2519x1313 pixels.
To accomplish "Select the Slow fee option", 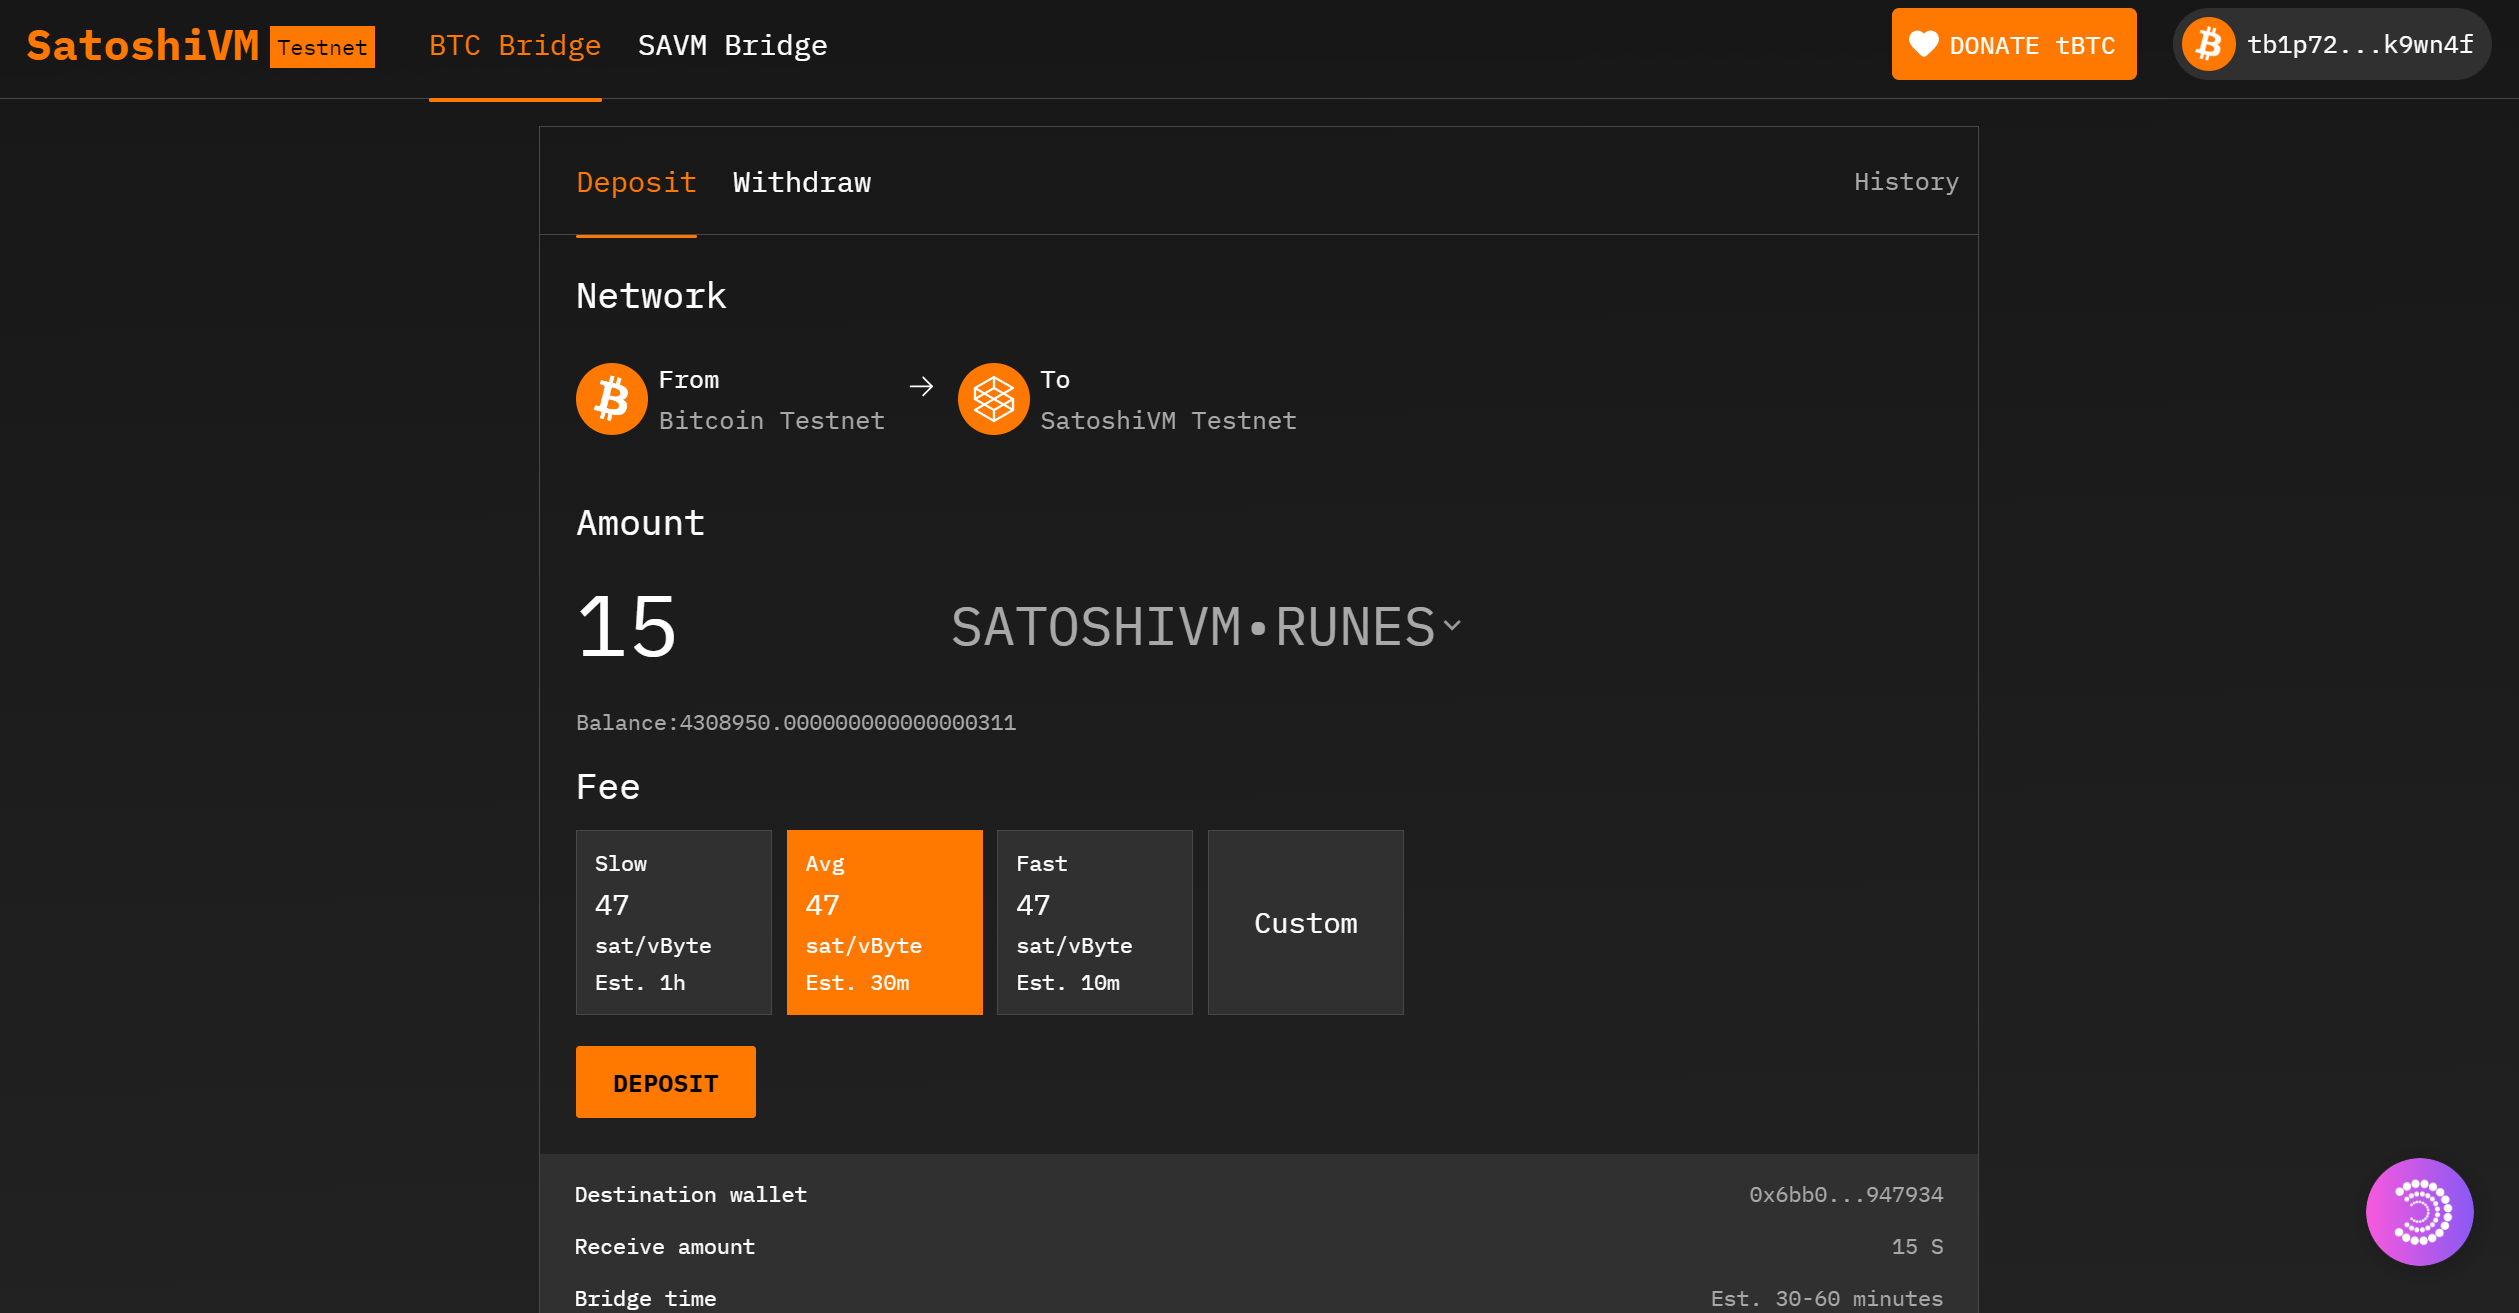I will pyautogui.click(x=674, y=922).
